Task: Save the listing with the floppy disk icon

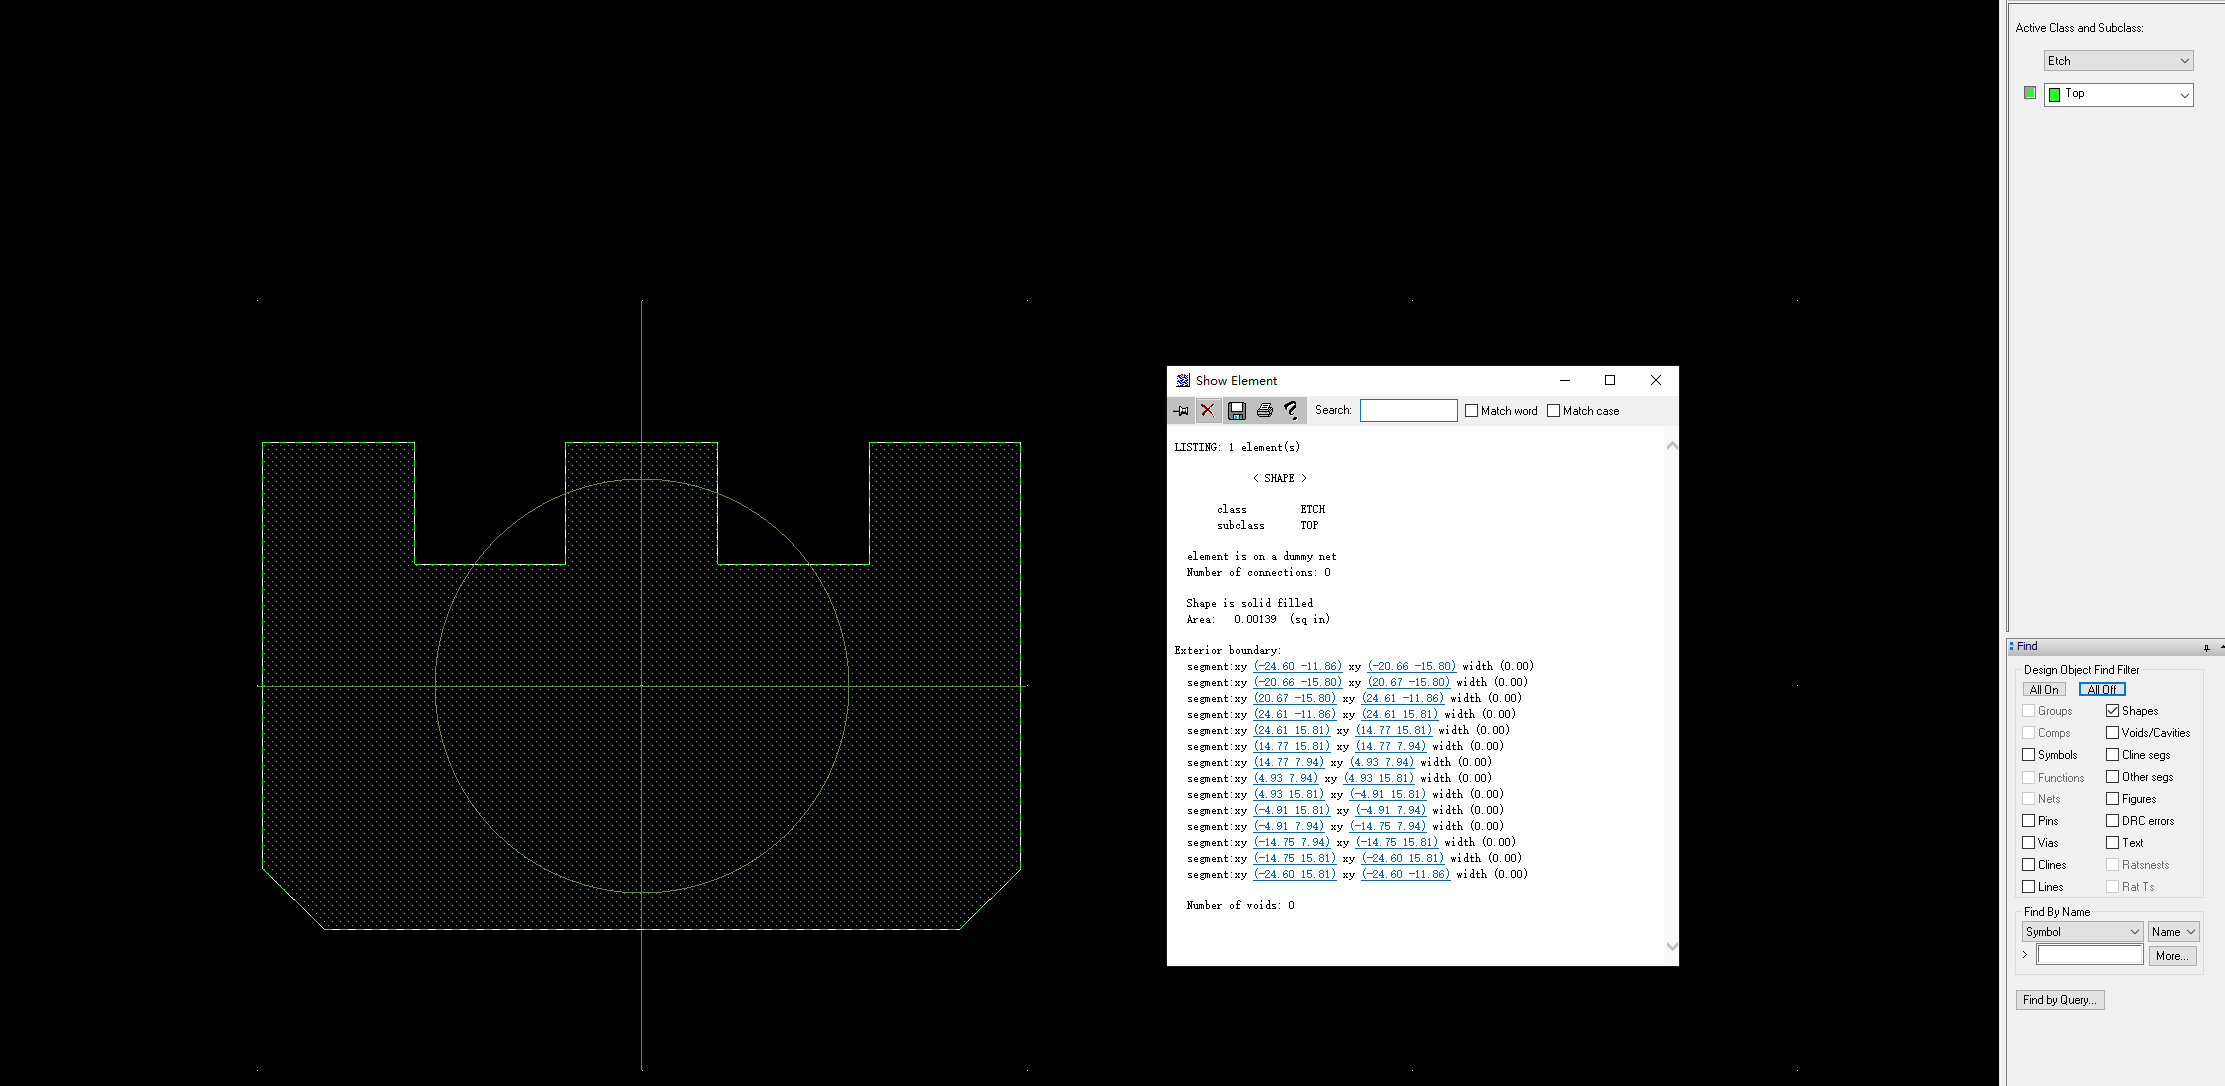Action: click(1237, 411)
